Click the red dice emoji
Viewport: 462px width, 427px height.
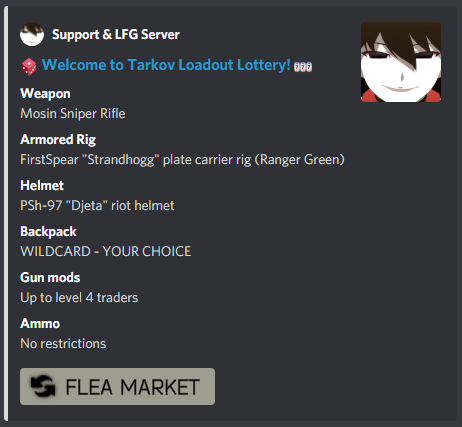coord(29,67)
